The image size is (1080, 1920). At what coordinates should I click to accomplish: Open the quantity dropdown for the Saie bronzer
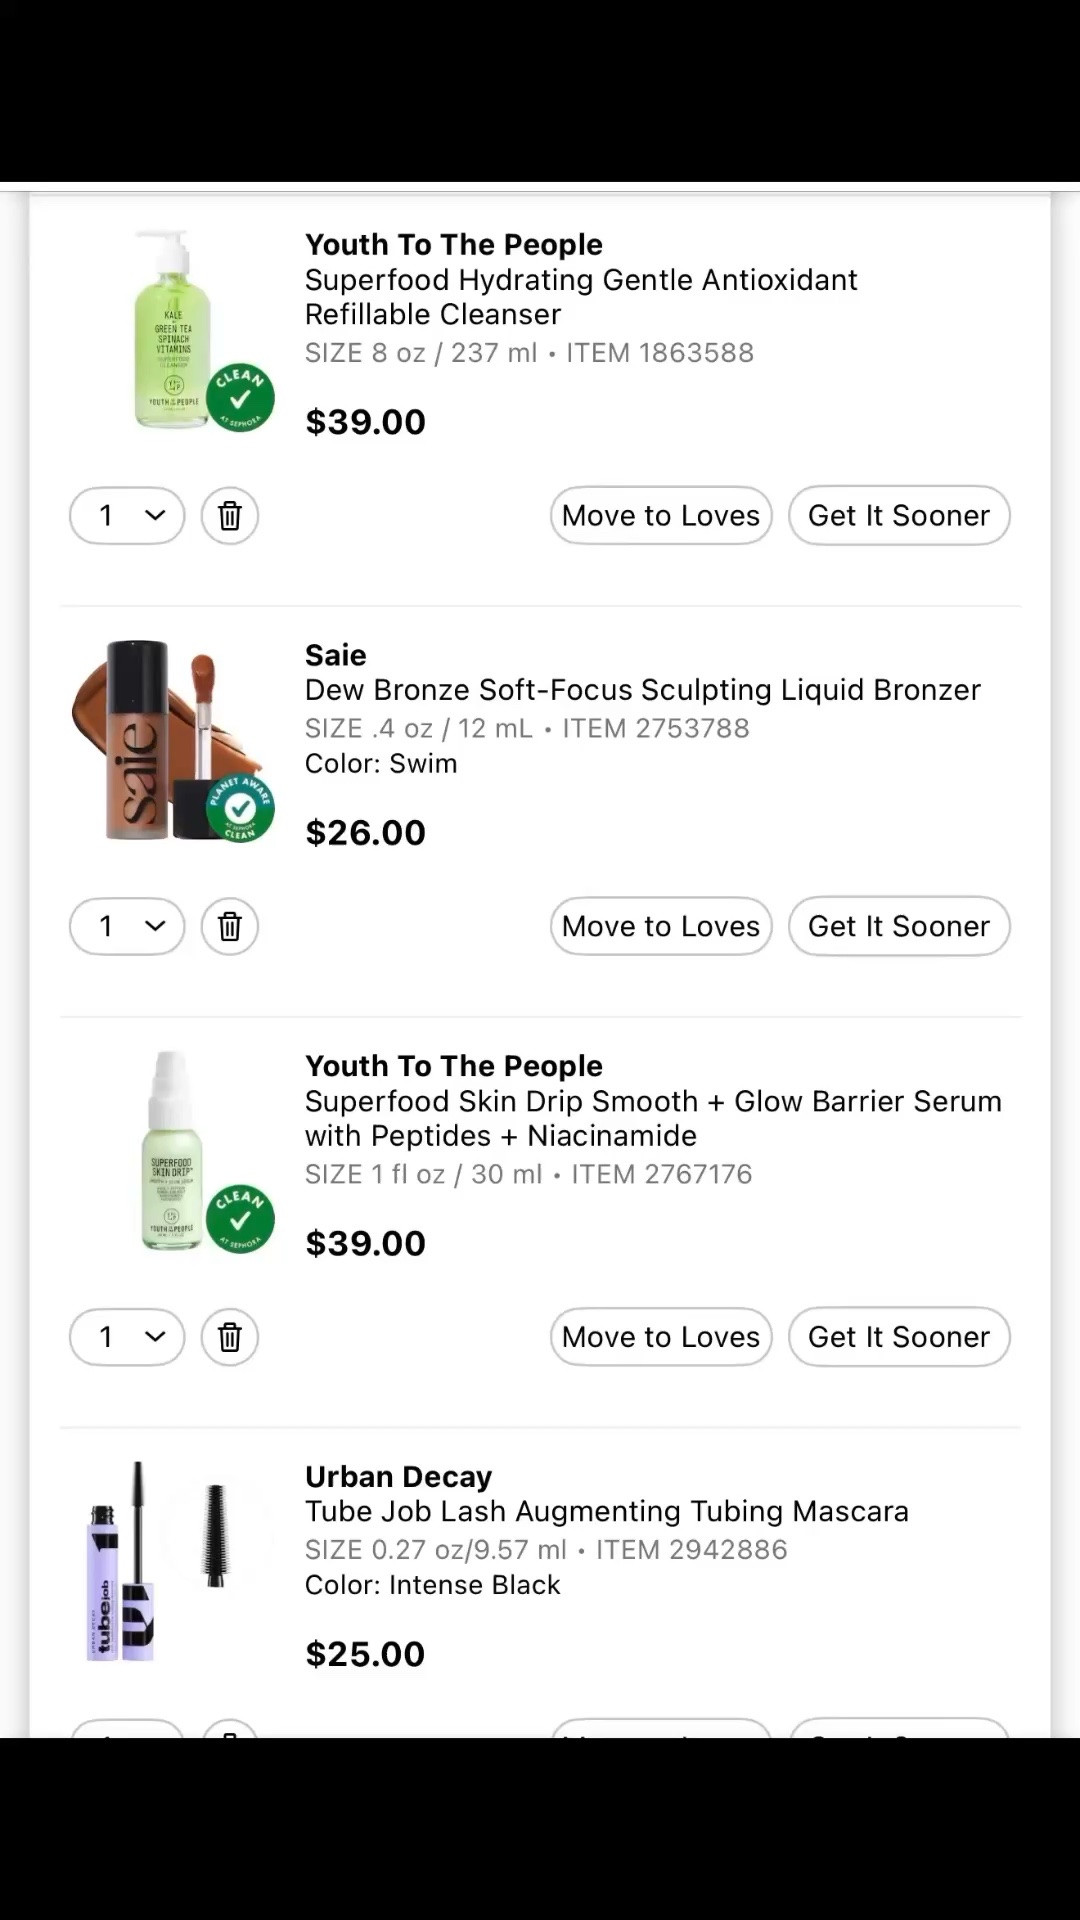pos(126,927)
